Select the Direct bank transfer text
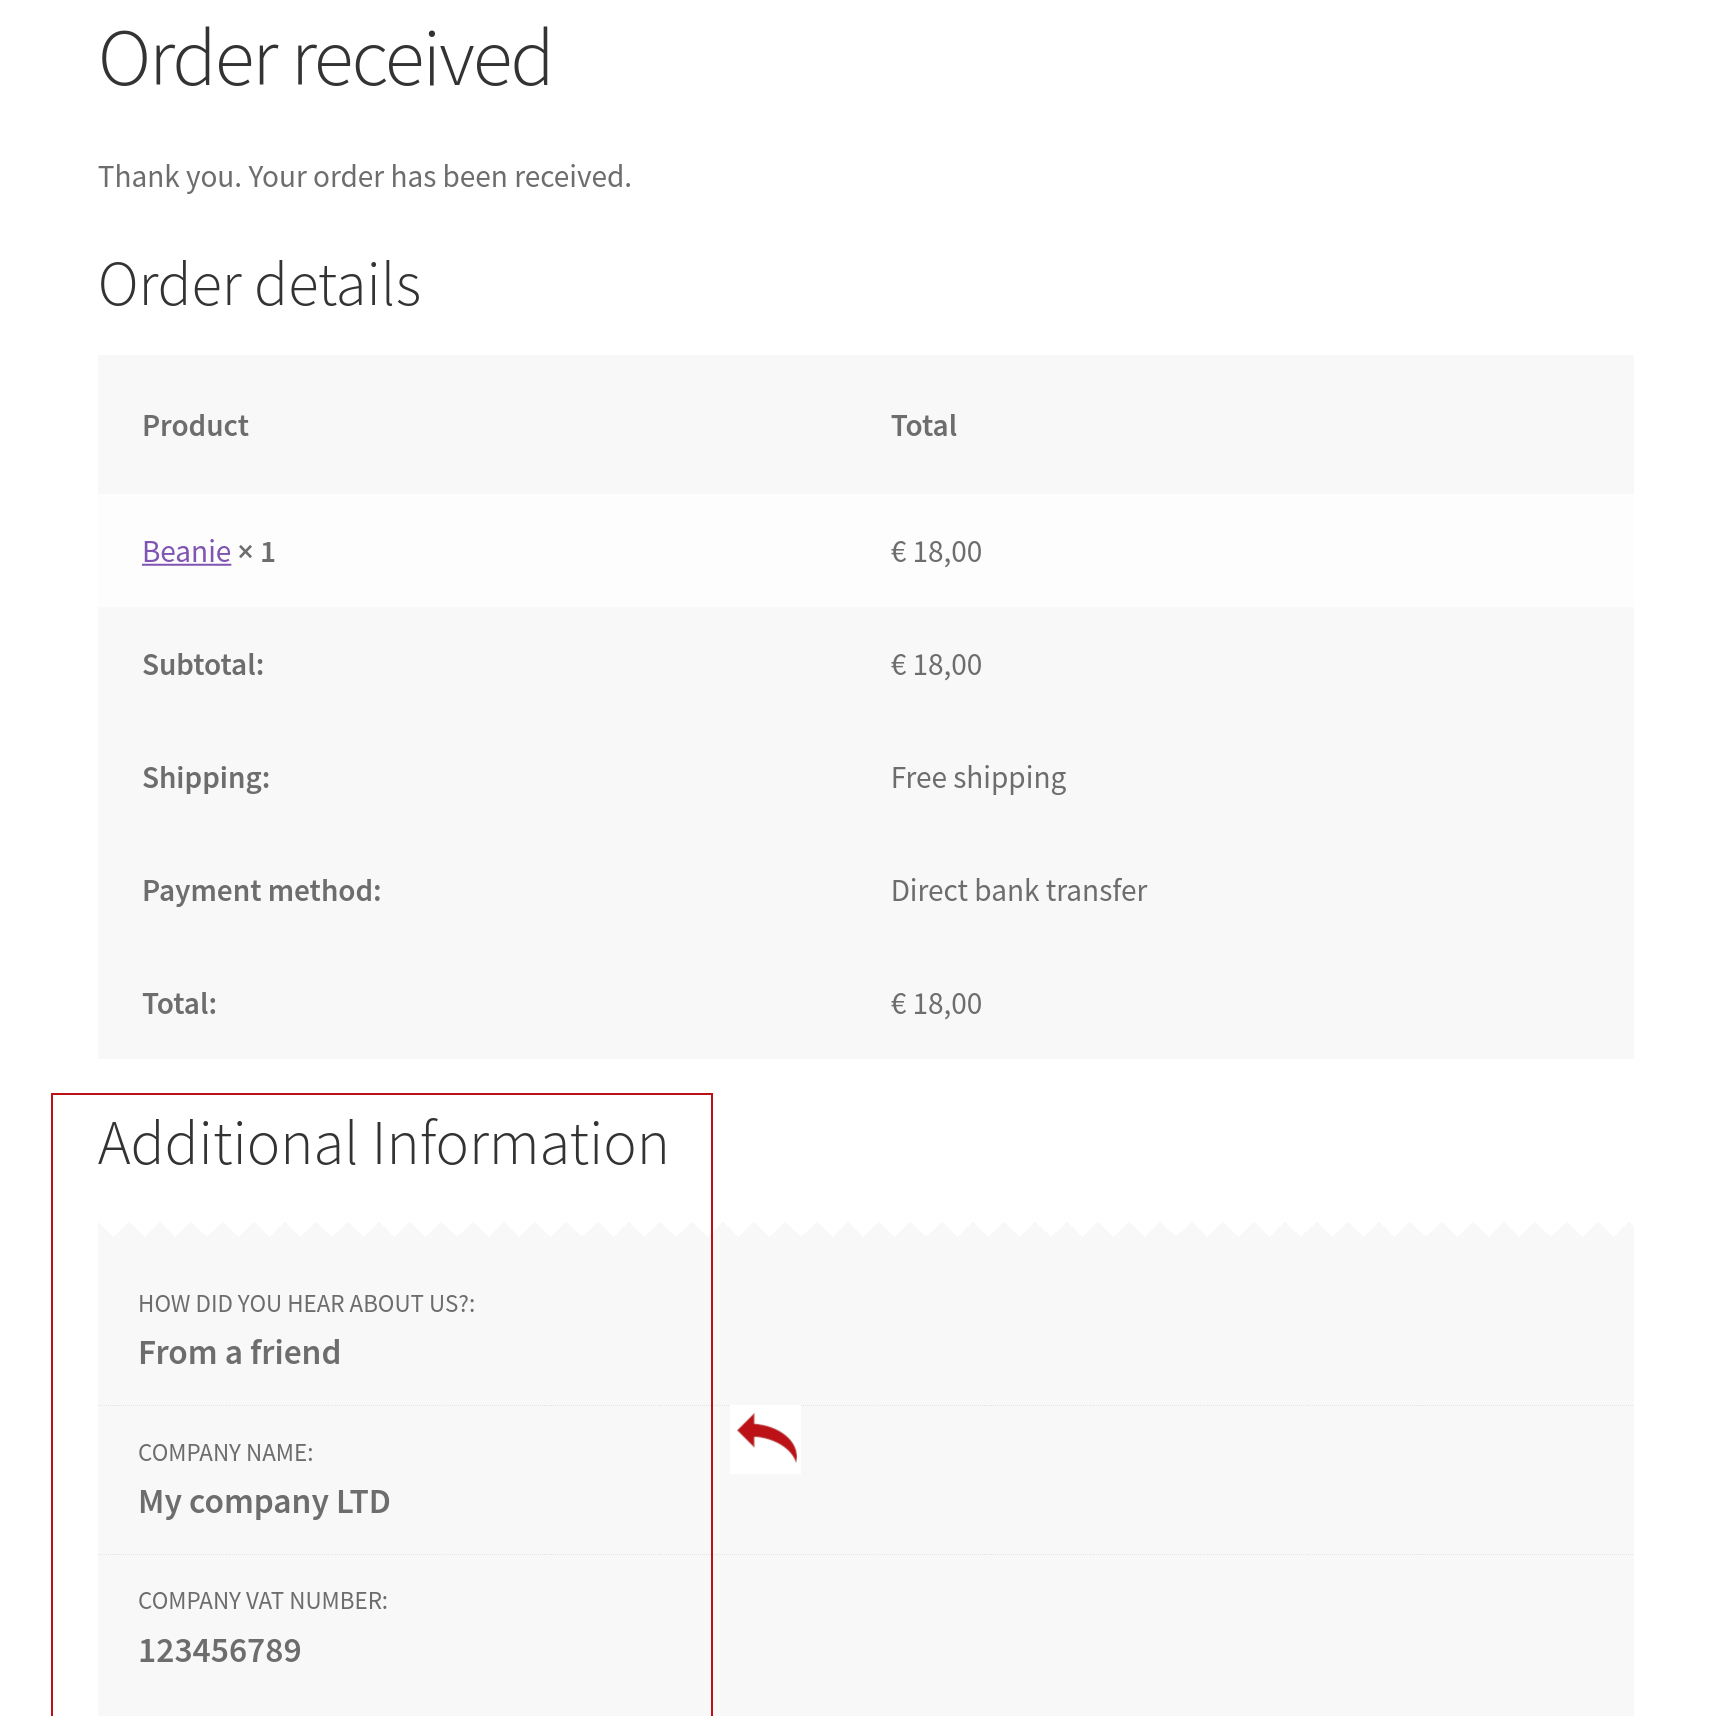 pyautogui.click(x=1018, y=891)
